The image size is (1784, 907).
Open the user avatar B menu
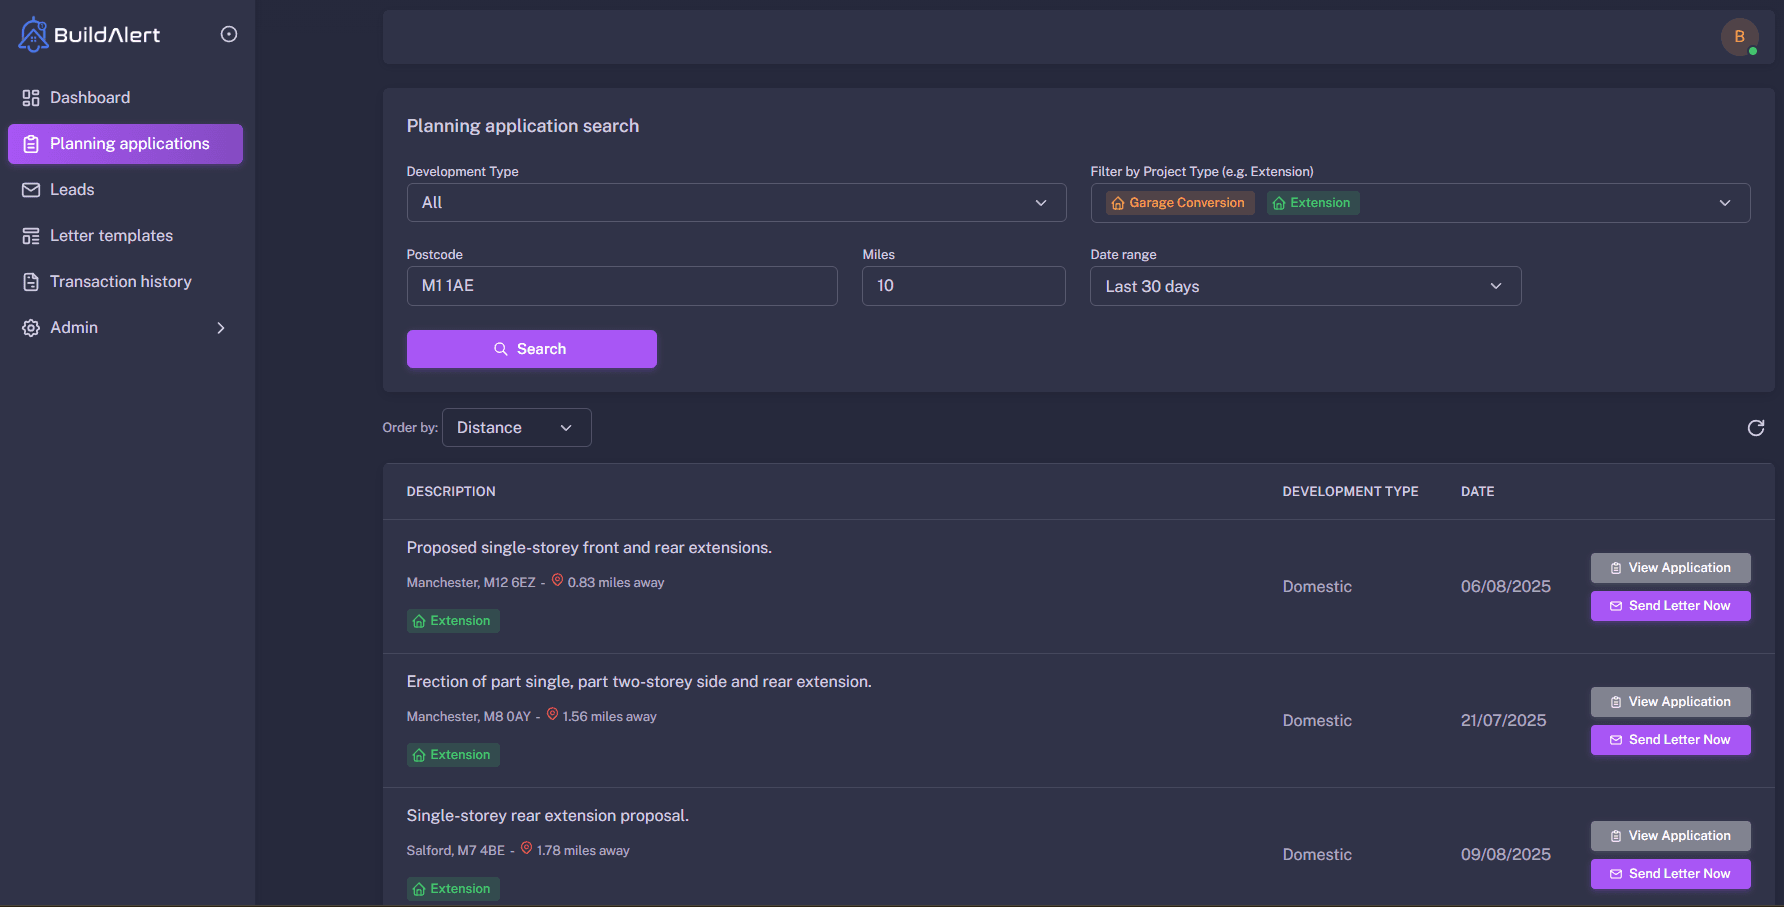(x=1739, y=37)
